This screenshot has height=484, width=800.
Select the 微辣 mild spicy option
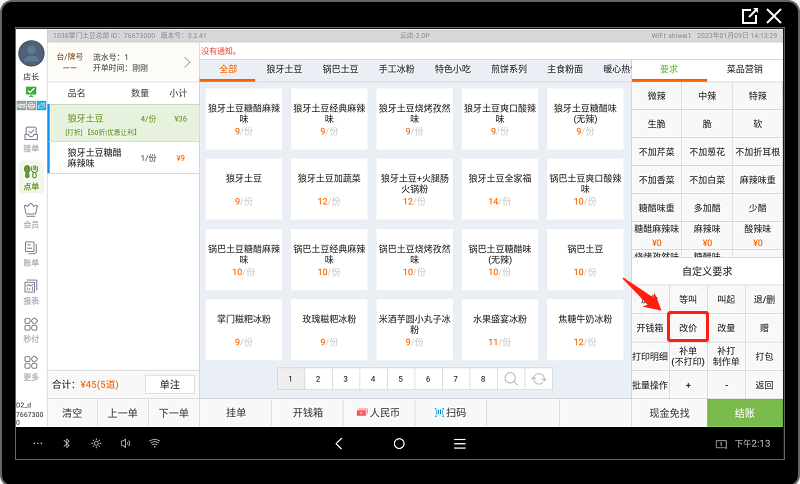tap(657, 96)
